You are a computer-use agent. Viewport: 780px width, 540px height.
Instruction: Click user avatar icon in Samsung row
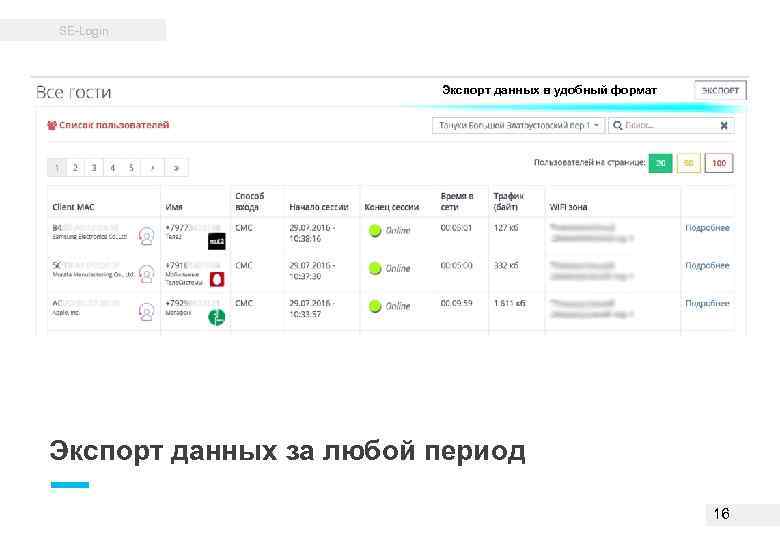click(146, 236)
